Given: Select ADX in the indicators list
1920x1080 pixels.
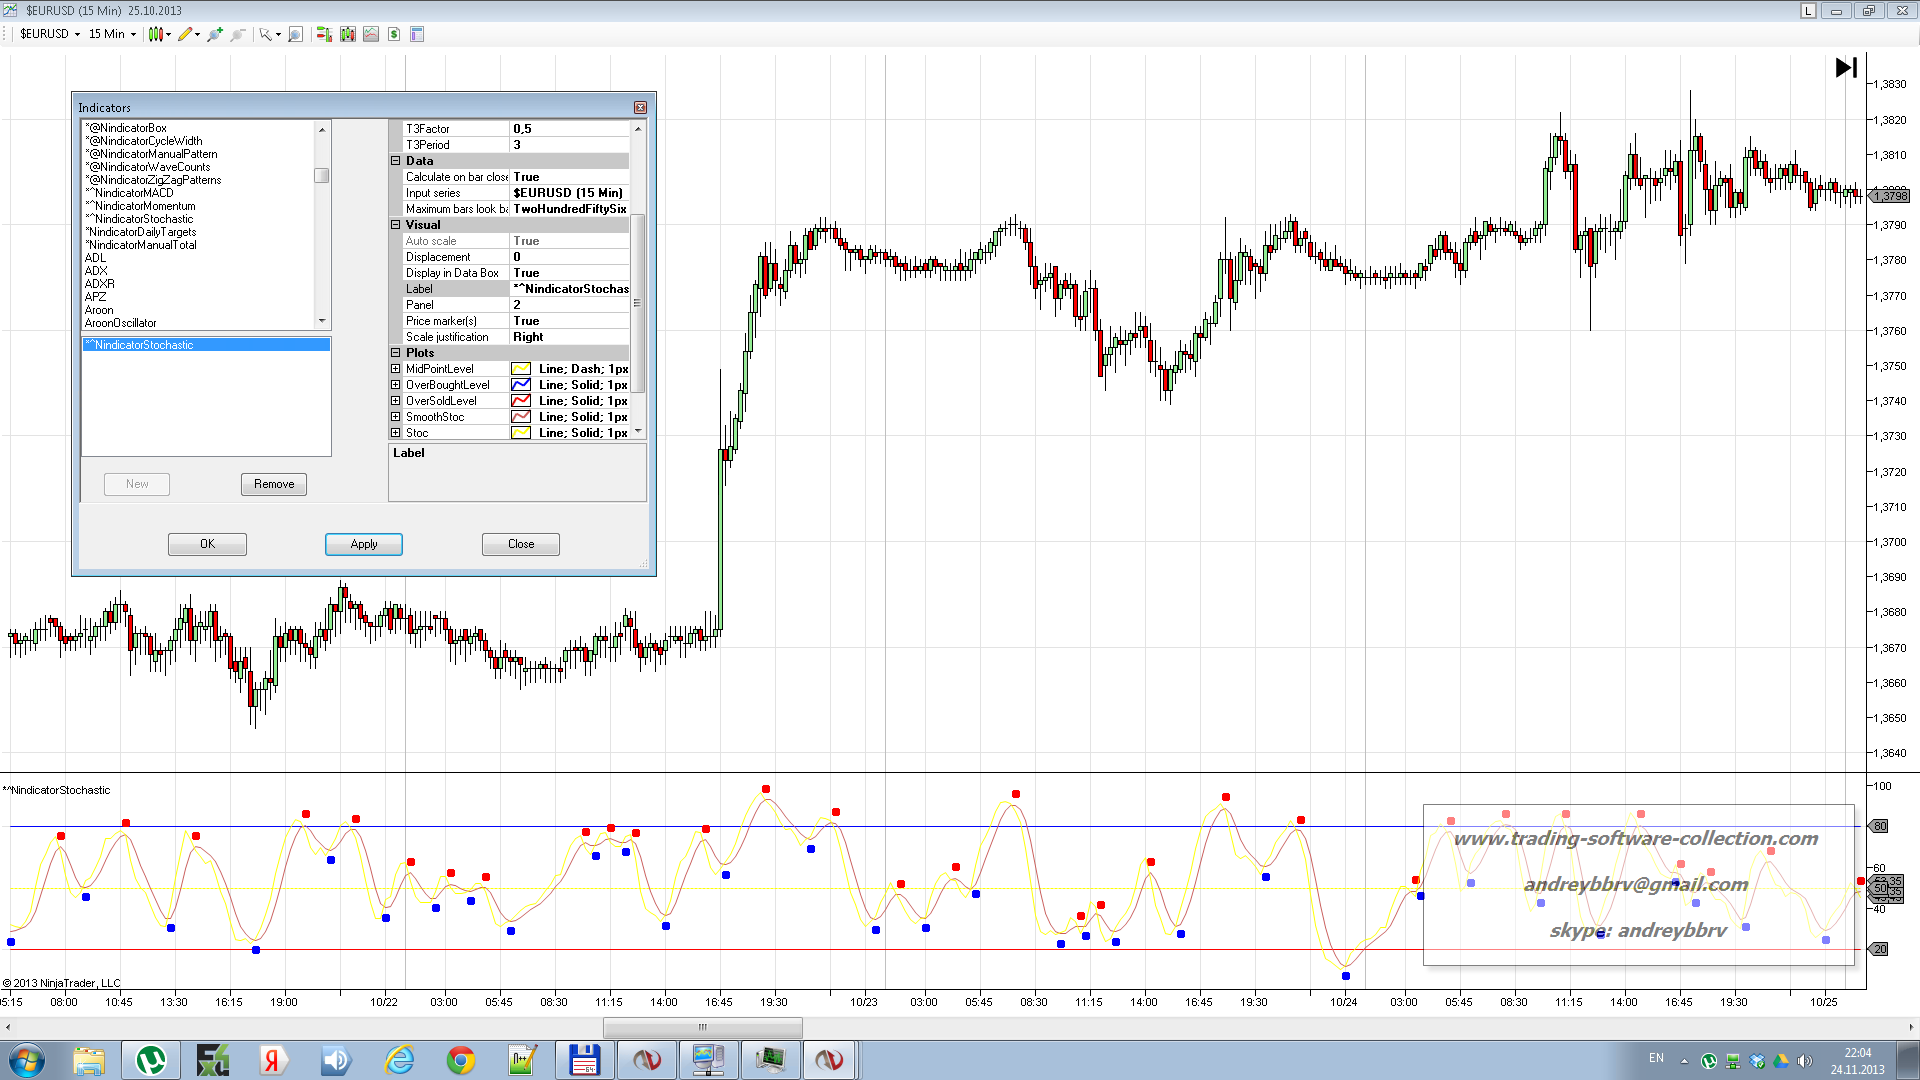Looking at the screenshot, I should coord(96,271).
